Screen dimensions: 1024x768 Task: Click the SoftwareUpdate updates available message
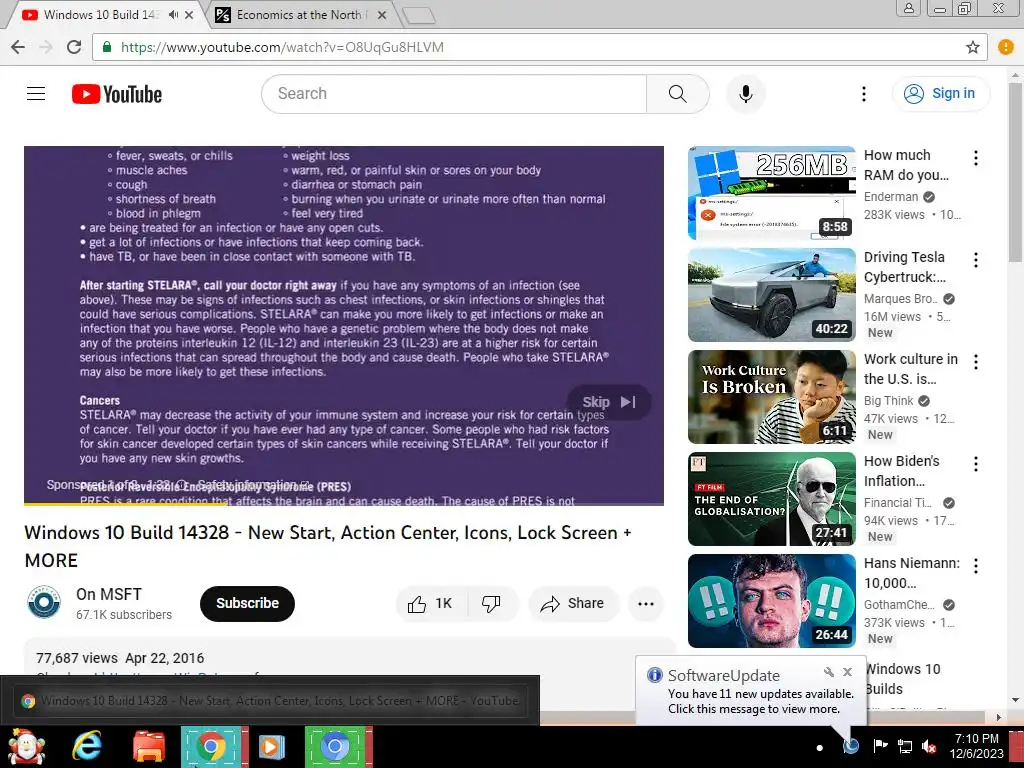[x=760, y=701]
